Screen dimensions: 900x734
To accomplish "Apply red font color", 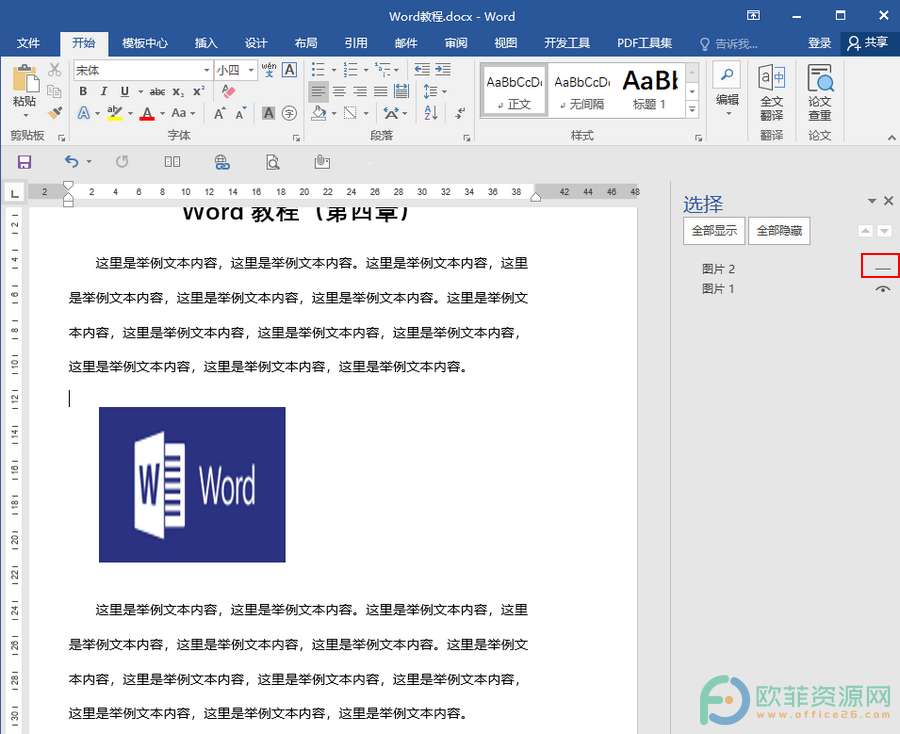I will coord(148,113).
